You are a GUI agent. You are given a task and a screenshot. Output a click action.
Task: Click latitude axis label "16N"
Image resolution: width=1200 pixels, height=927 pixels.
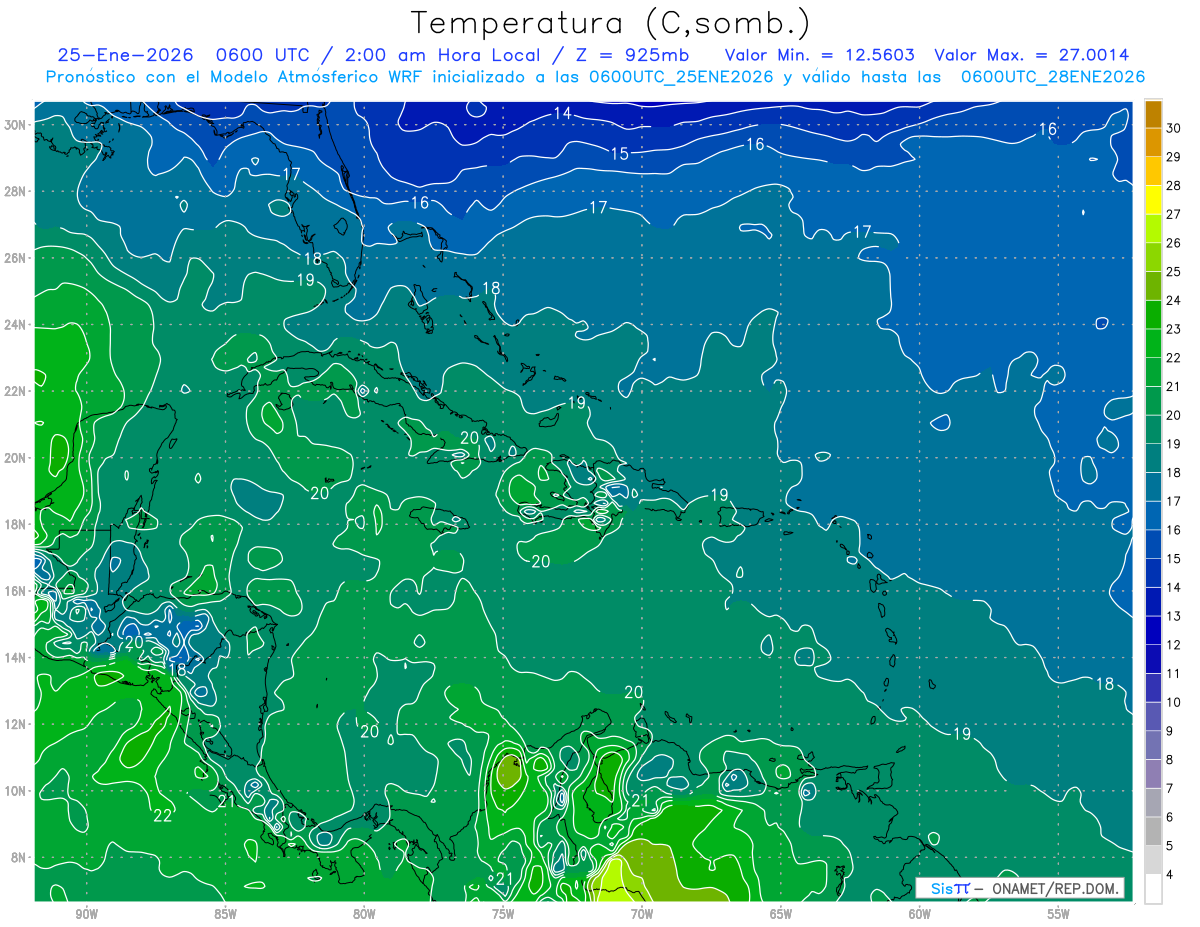tap(16, 591)
